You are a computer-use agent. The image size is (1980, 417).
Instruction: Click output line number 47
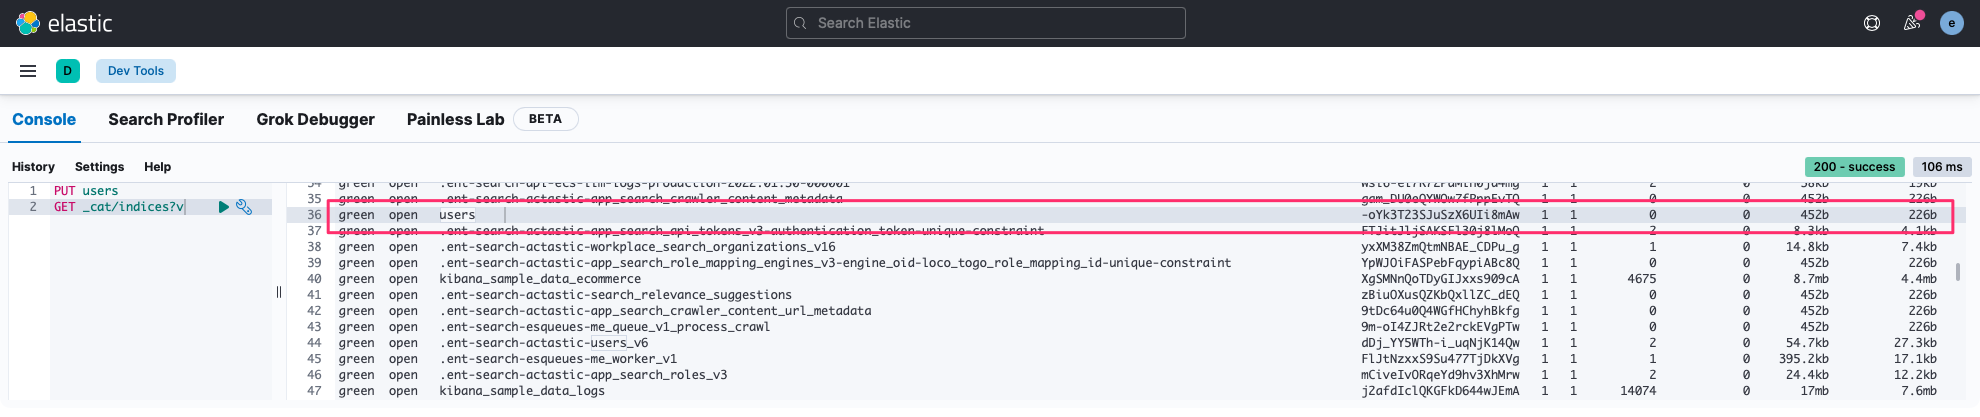coord(314,391)
